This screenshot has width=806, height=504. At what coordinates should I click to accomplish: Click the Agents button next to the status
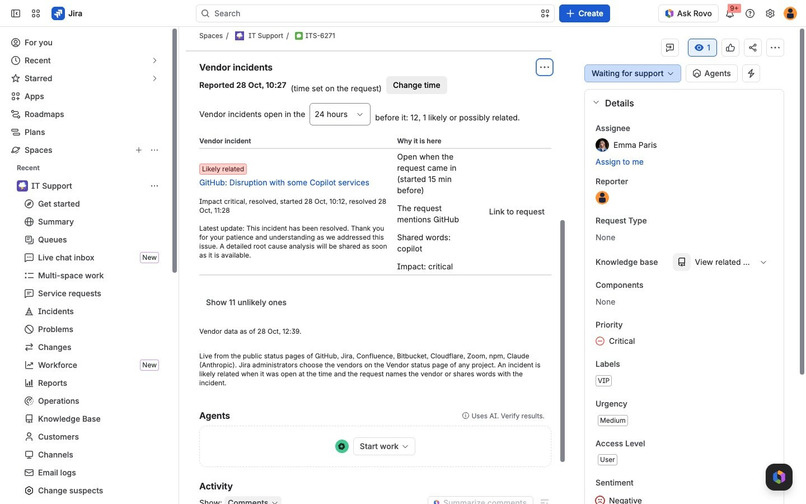click(x=712, y=74)
